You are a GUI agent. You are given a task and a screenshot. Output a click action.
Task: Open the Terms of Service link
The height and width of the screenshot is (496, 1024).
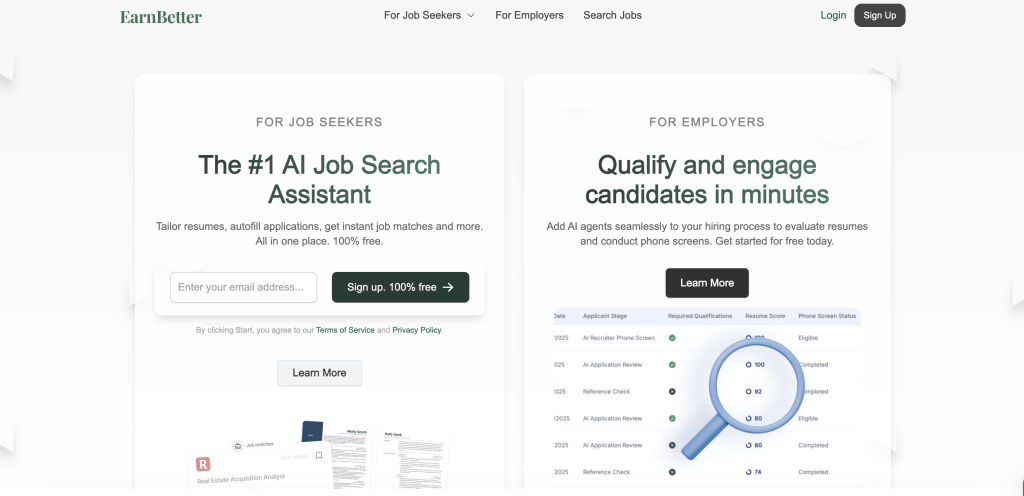tap(345, 330)
